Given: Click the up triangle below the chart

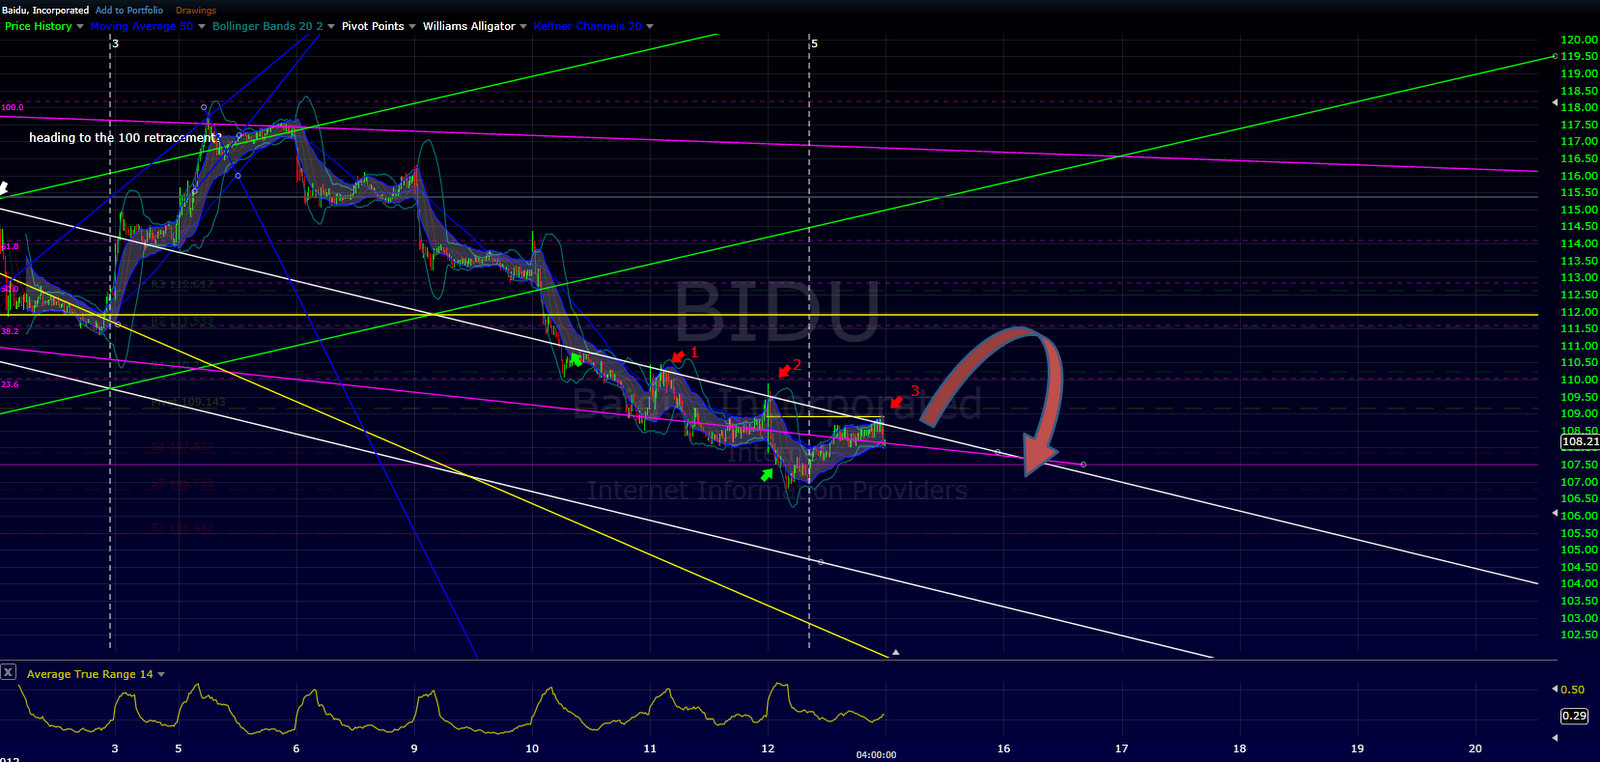Looking at the screenshot, I should (x=896, y=652).
